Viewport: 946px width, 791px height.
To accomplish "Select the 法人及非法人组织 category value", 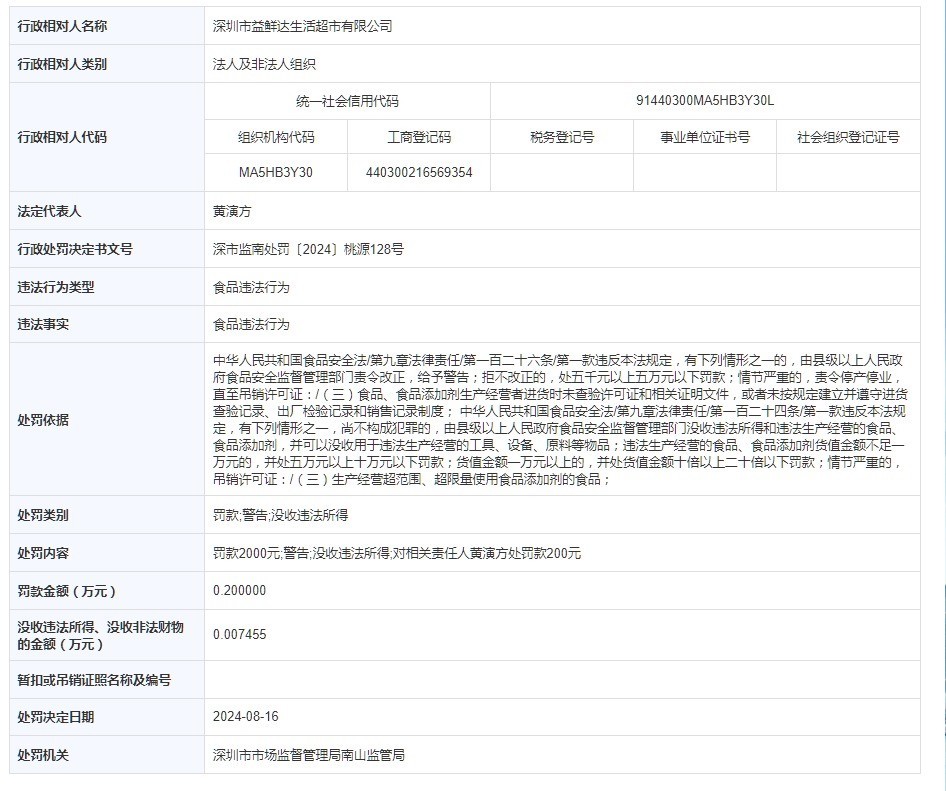I will 264,64.
